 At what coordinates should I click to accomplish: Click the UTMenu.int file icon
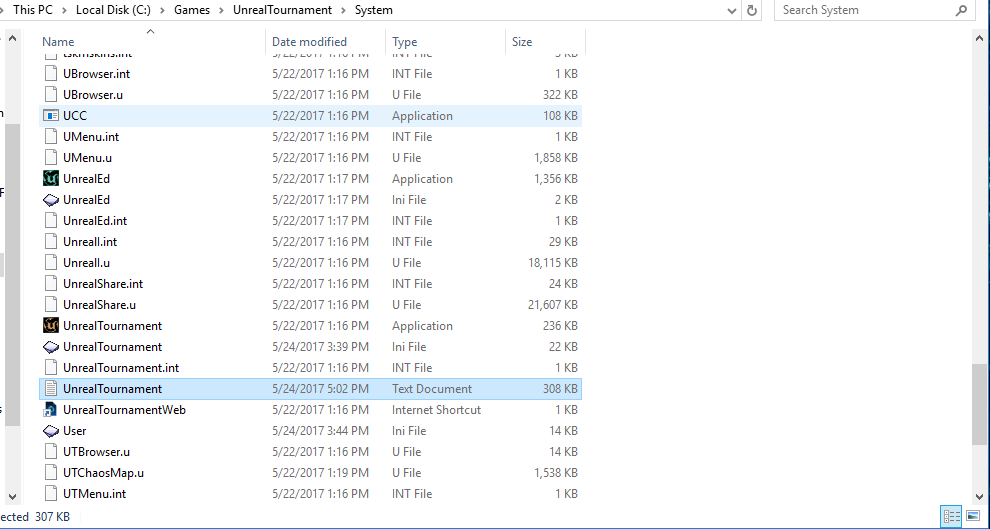click(x=51, y=494)
